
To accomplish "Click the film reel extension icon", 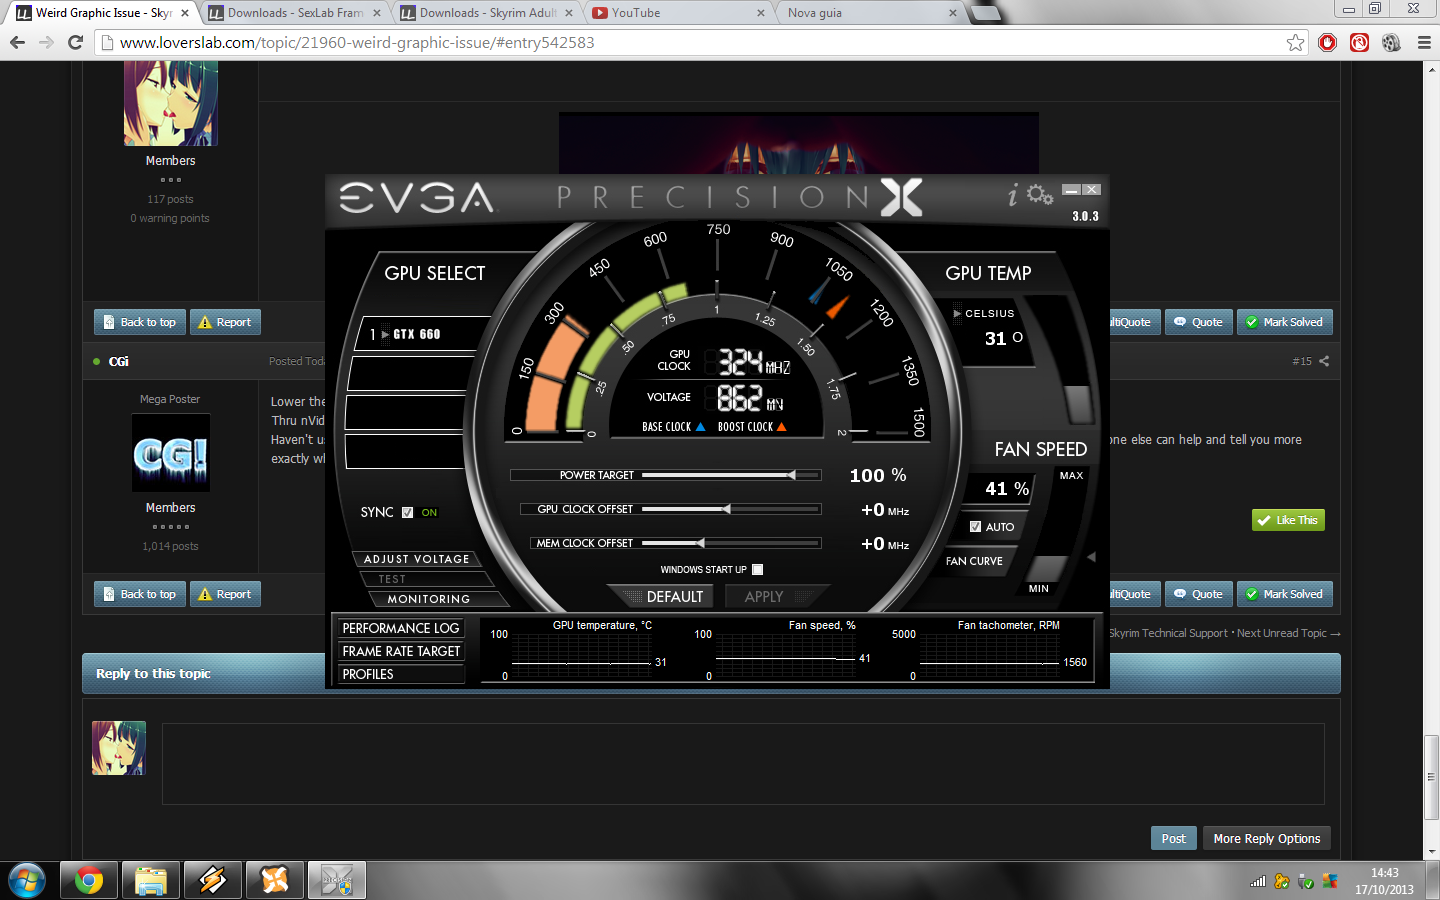I will (1391, 42).
